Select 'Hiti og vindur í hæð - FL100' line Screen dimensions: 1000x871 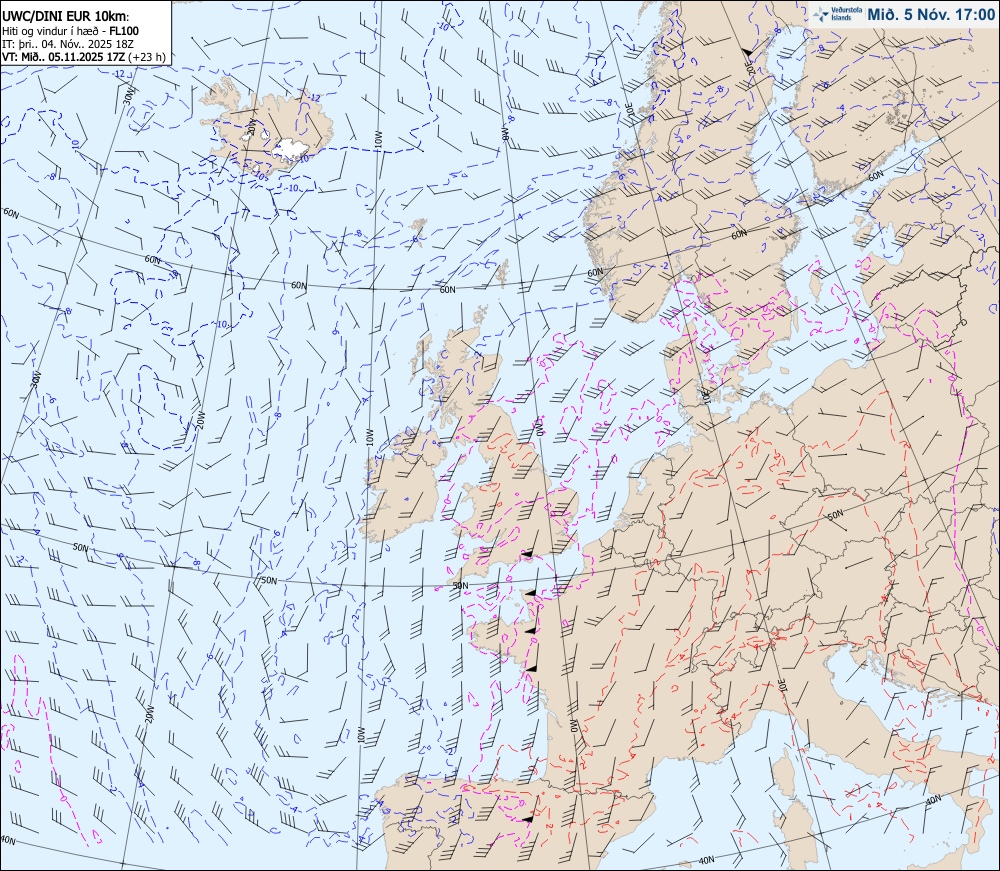(x=70, y=31)
